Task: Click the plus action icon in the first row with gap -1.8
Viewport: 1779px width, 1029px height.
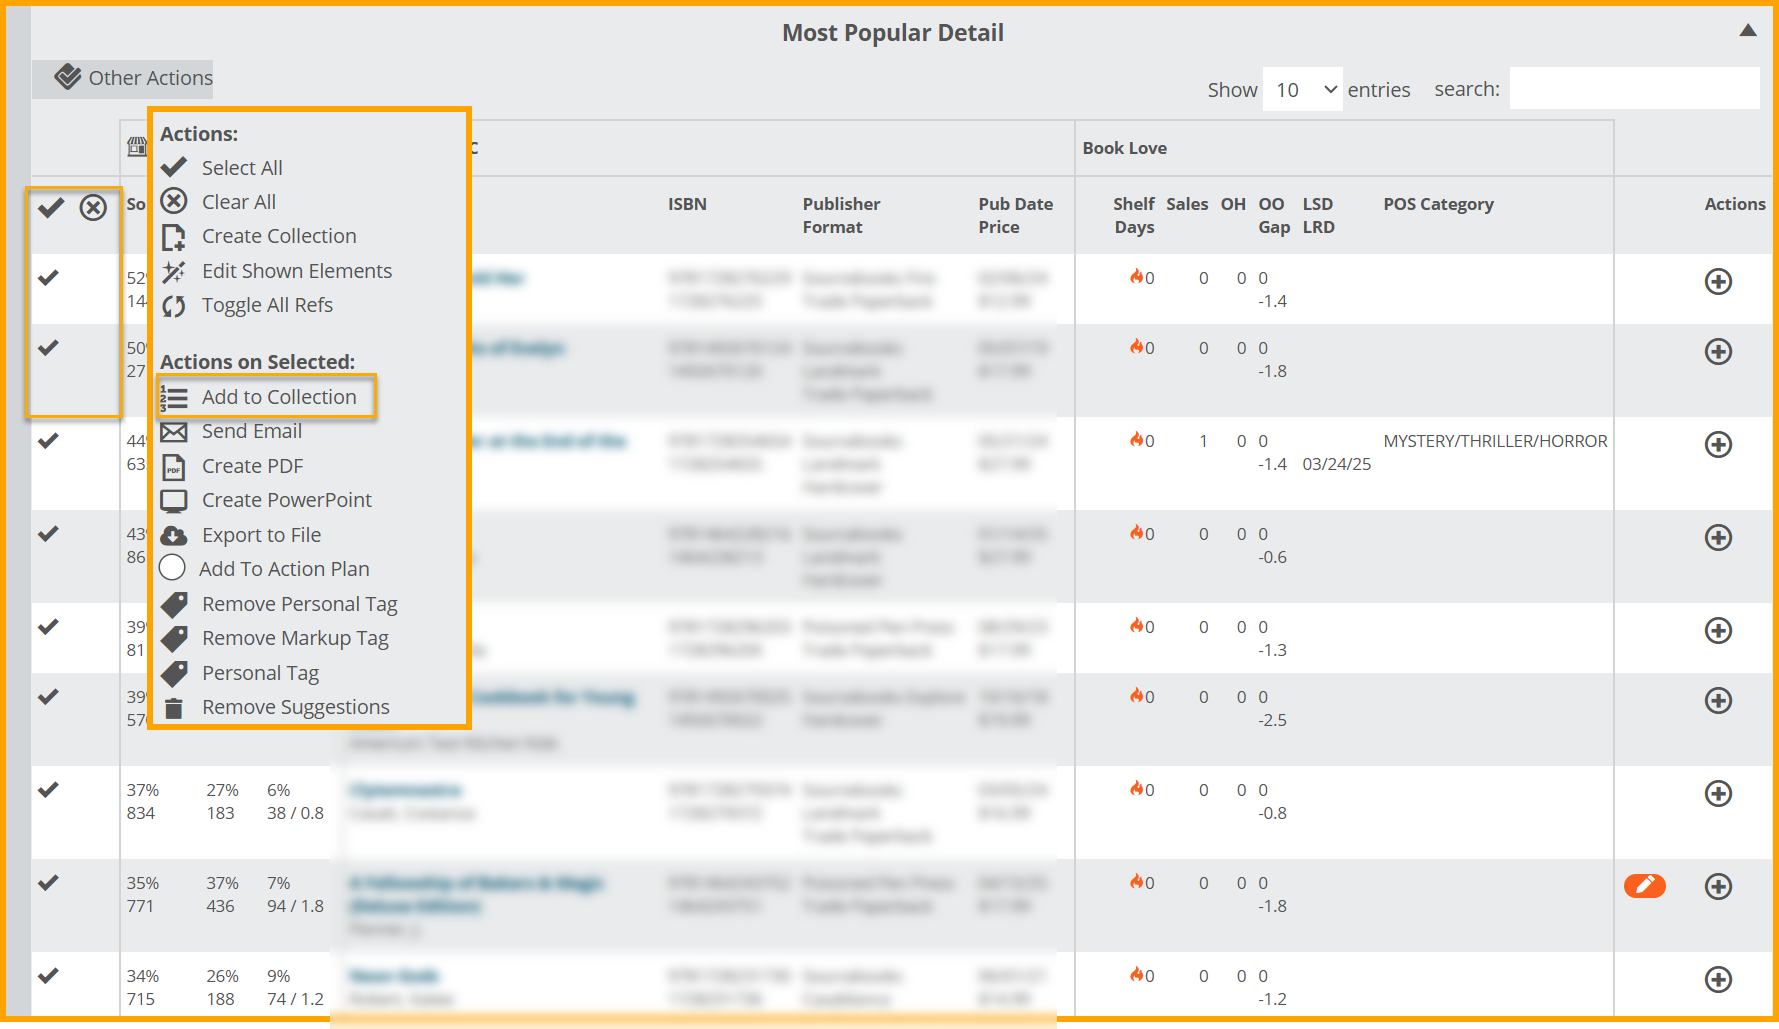Action: tap(1718, 352)
